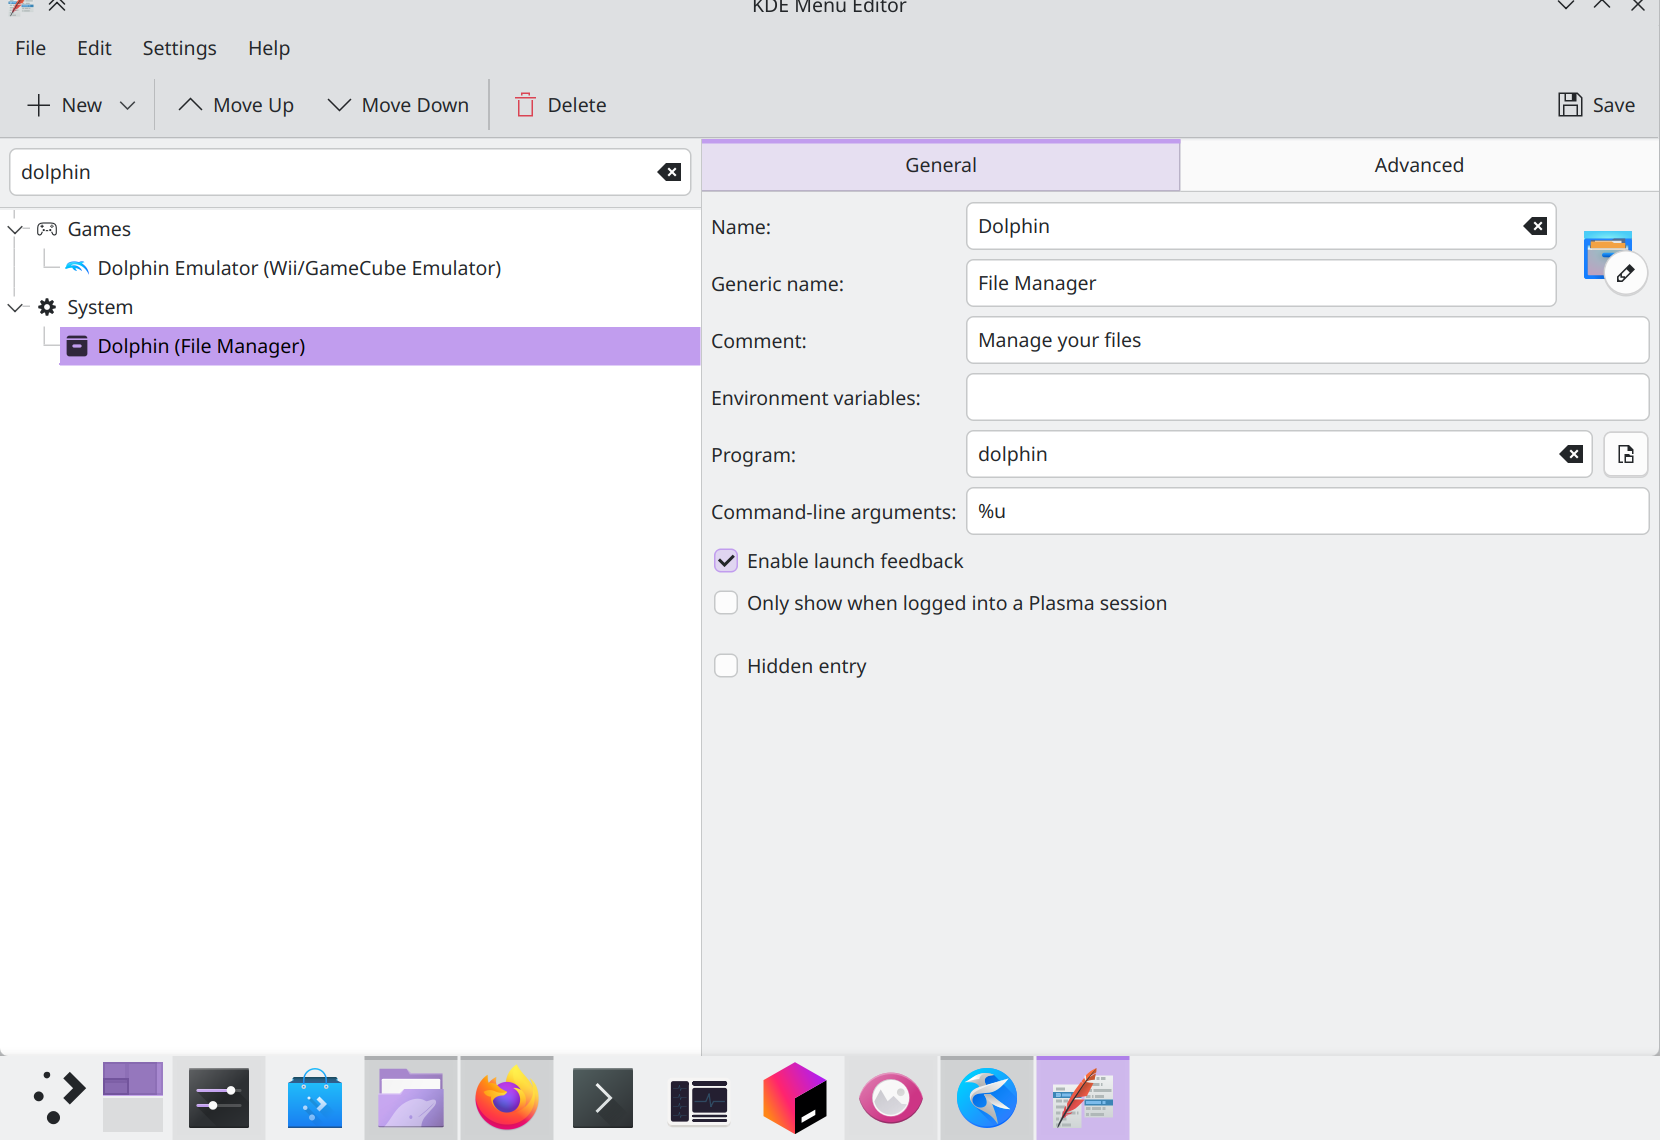This screenshot has height=1140, width=1660.
Task: Enable only show when logged into Plasma session
Action: [725, 602]
